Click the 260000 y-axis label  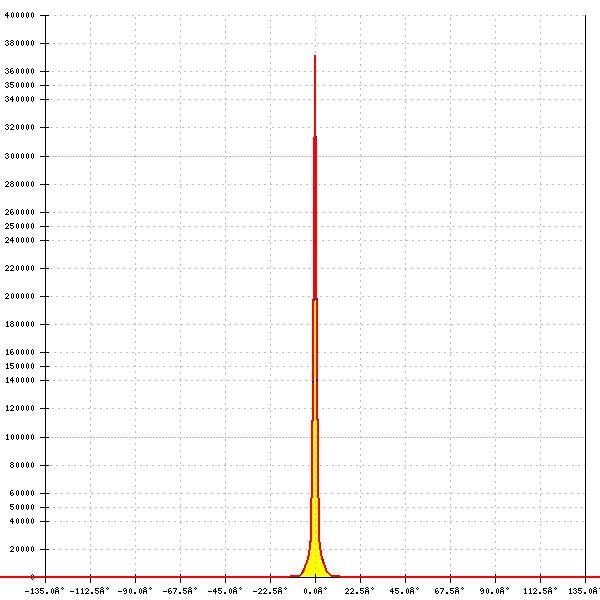(20, 212)
